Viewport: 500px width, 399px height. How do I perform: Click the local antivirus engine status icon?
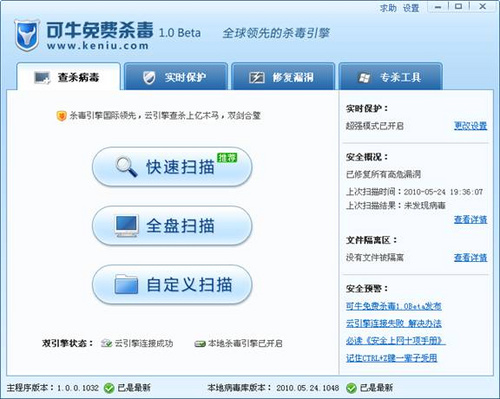[x=200, y=343]
